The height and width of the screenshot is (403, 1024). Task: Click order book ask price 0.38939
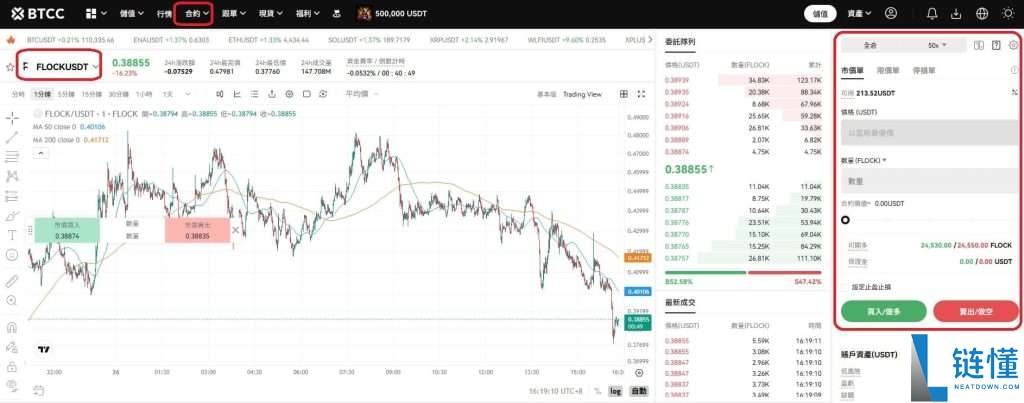676,80
